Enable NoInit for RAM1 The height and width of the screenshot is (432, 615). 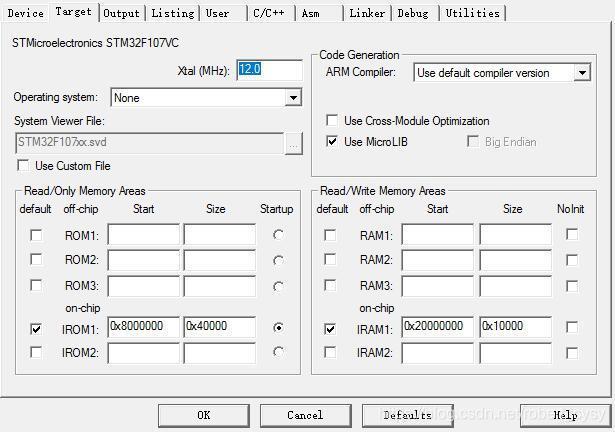[x=572, y=234]
